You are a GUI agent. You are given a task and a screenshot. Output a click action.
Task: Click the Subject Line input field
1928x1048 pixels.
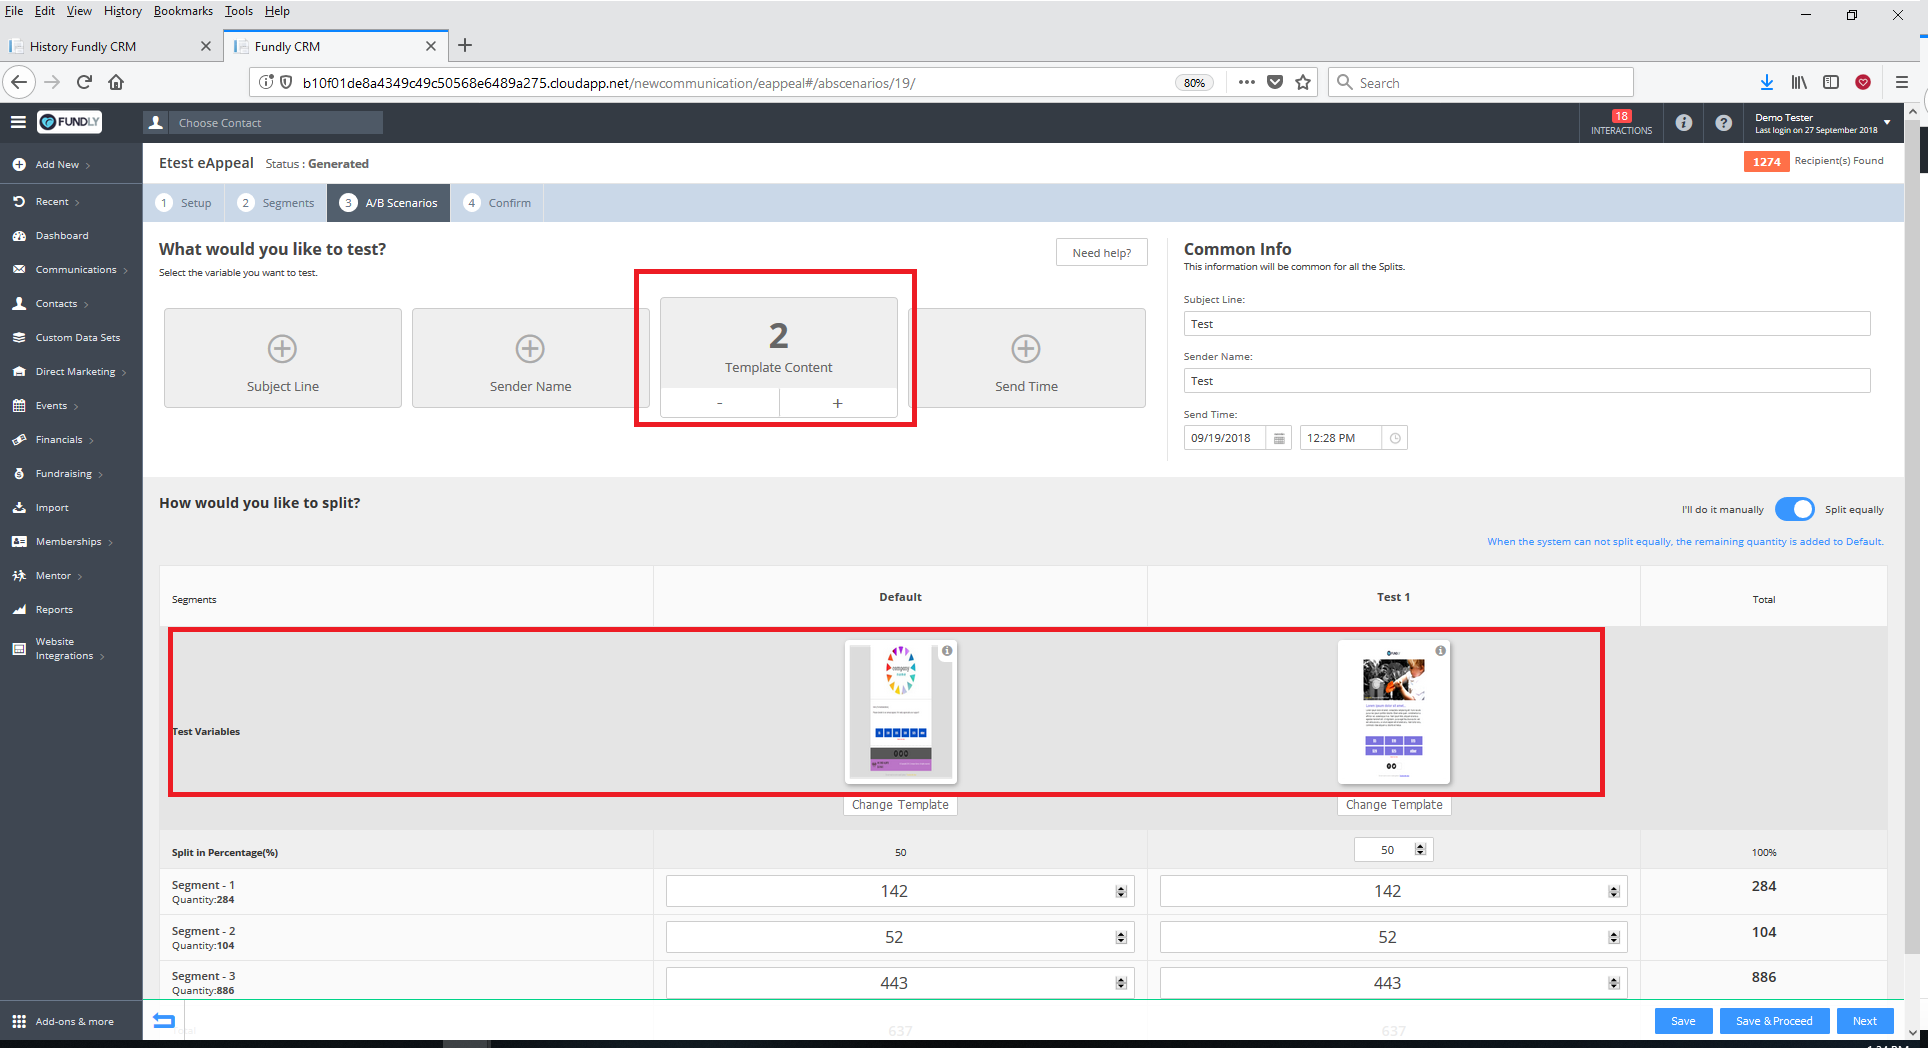click(1526, 324)
